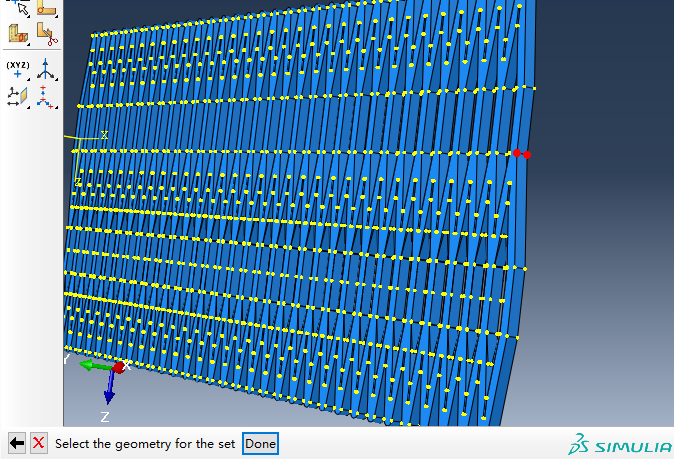This screenshot has height=459, width=674.
Task: Select the L-shape with scissors tool
Action: click(47, 34)
